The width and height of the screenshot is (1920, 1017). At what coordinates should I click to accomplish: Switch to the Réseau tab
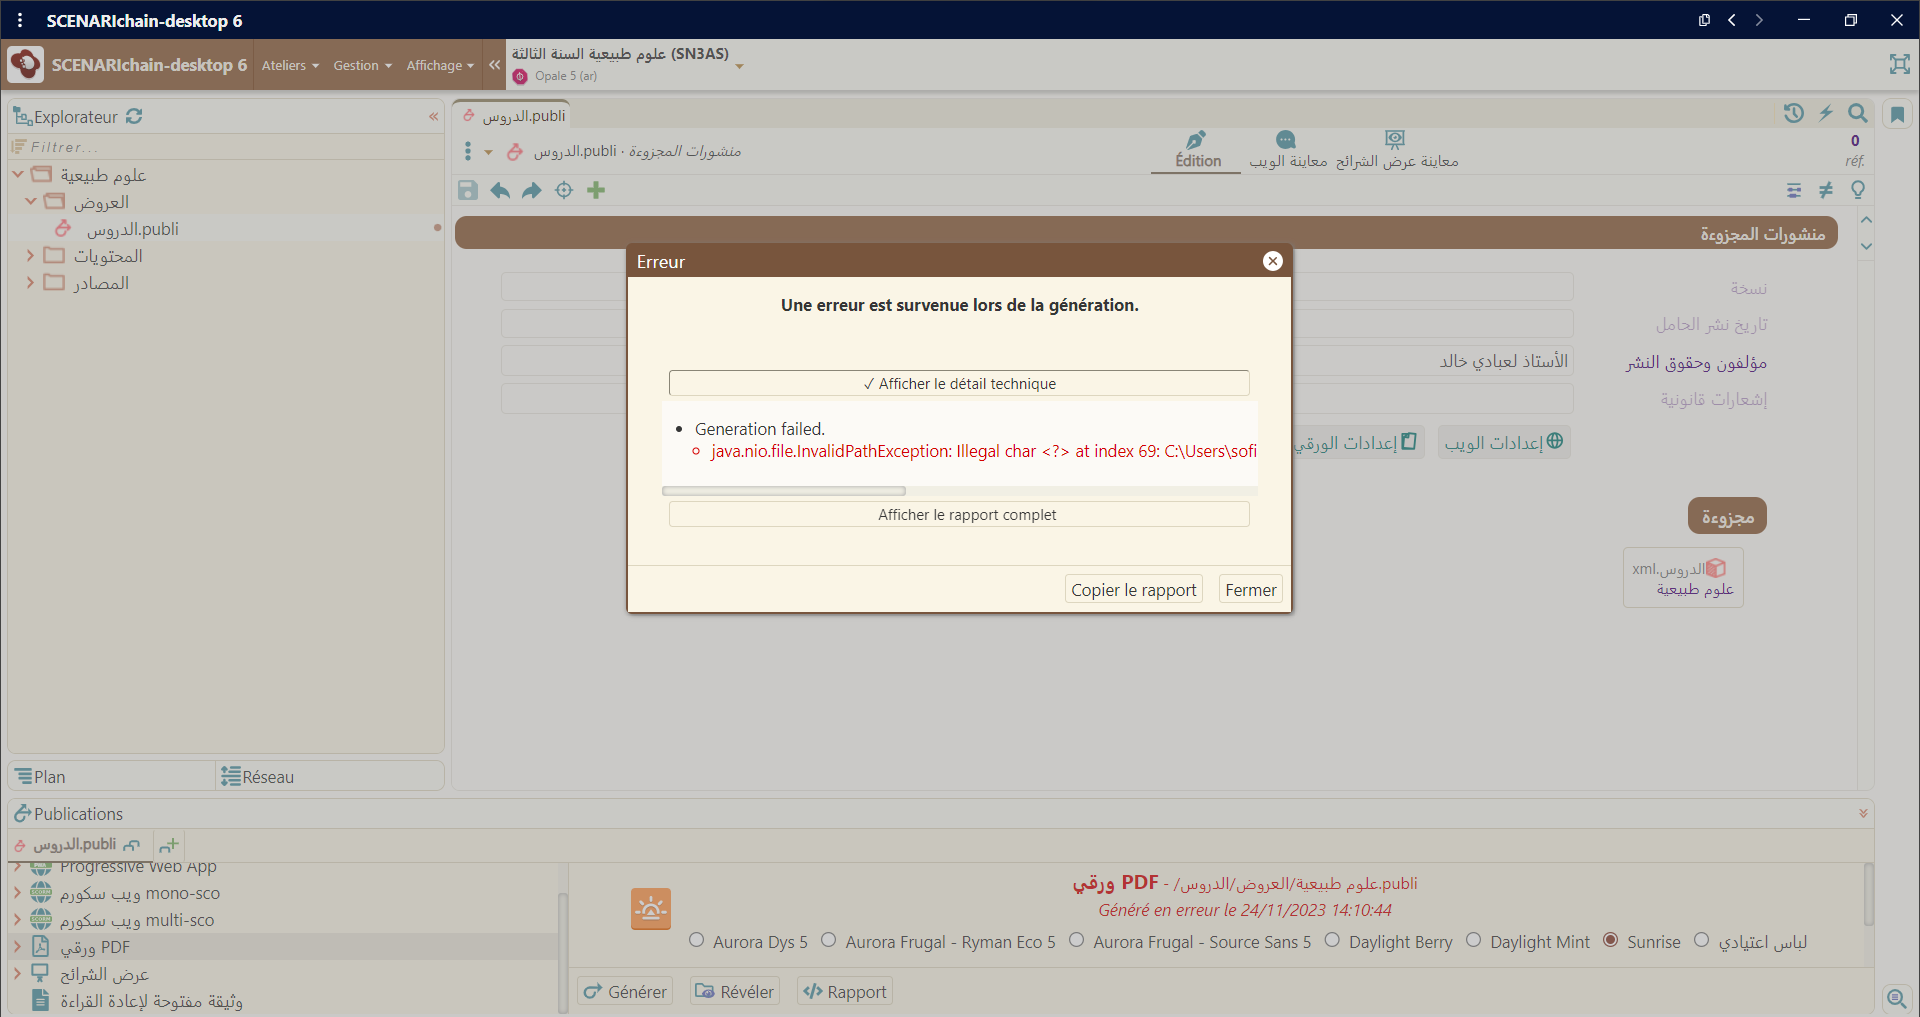point(258,777)
